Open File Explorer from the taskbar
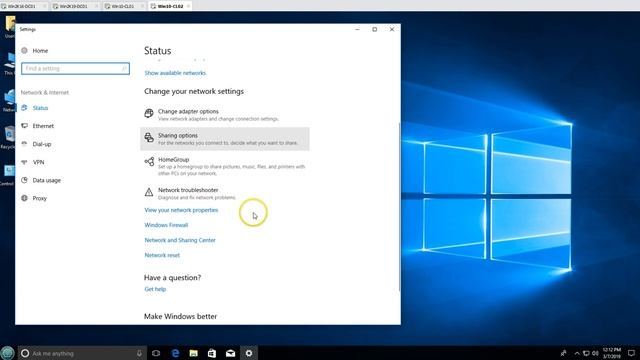640x360 pixels. pyautogui.click(x=193, y=353)
